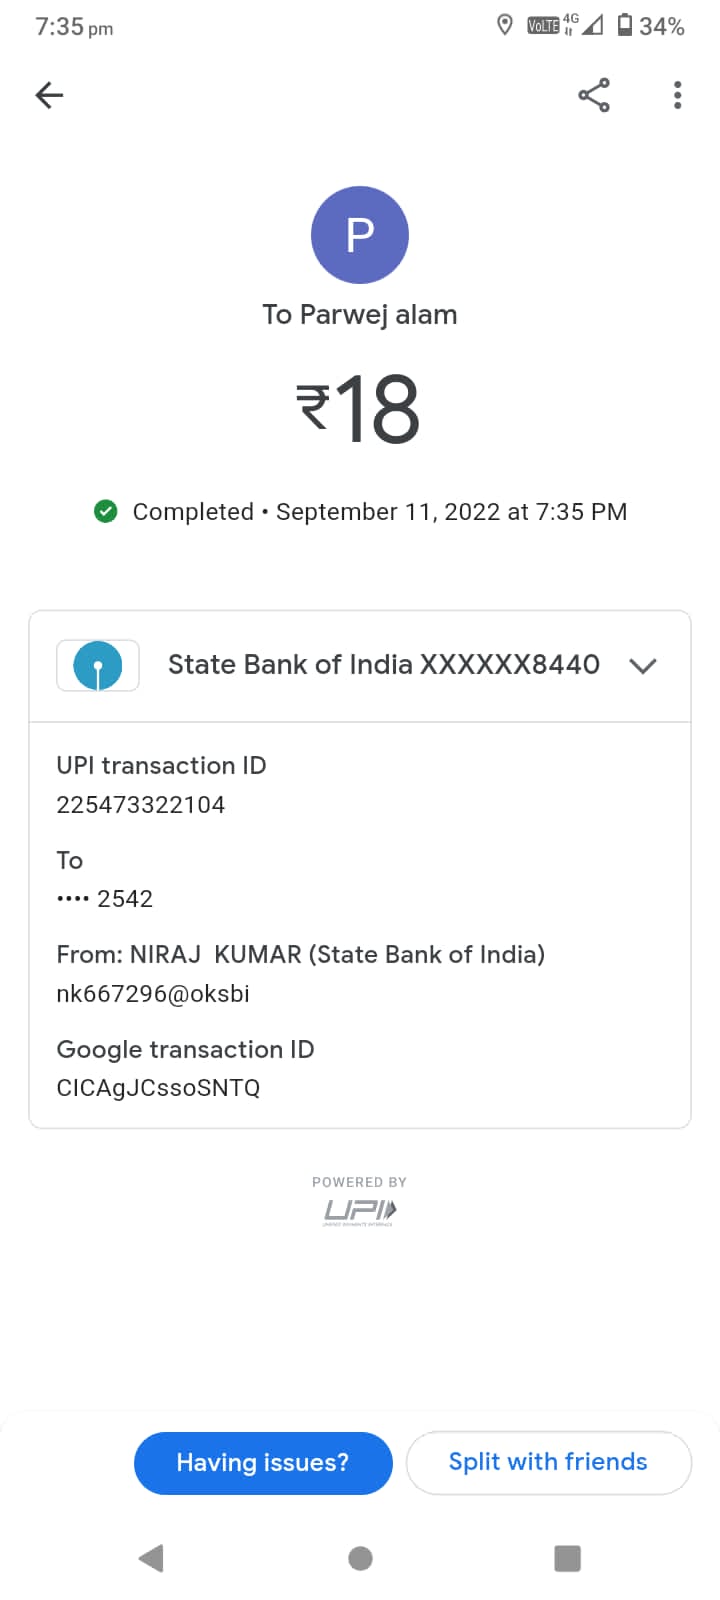Open the three-dot overflow menu

[677, 95]
